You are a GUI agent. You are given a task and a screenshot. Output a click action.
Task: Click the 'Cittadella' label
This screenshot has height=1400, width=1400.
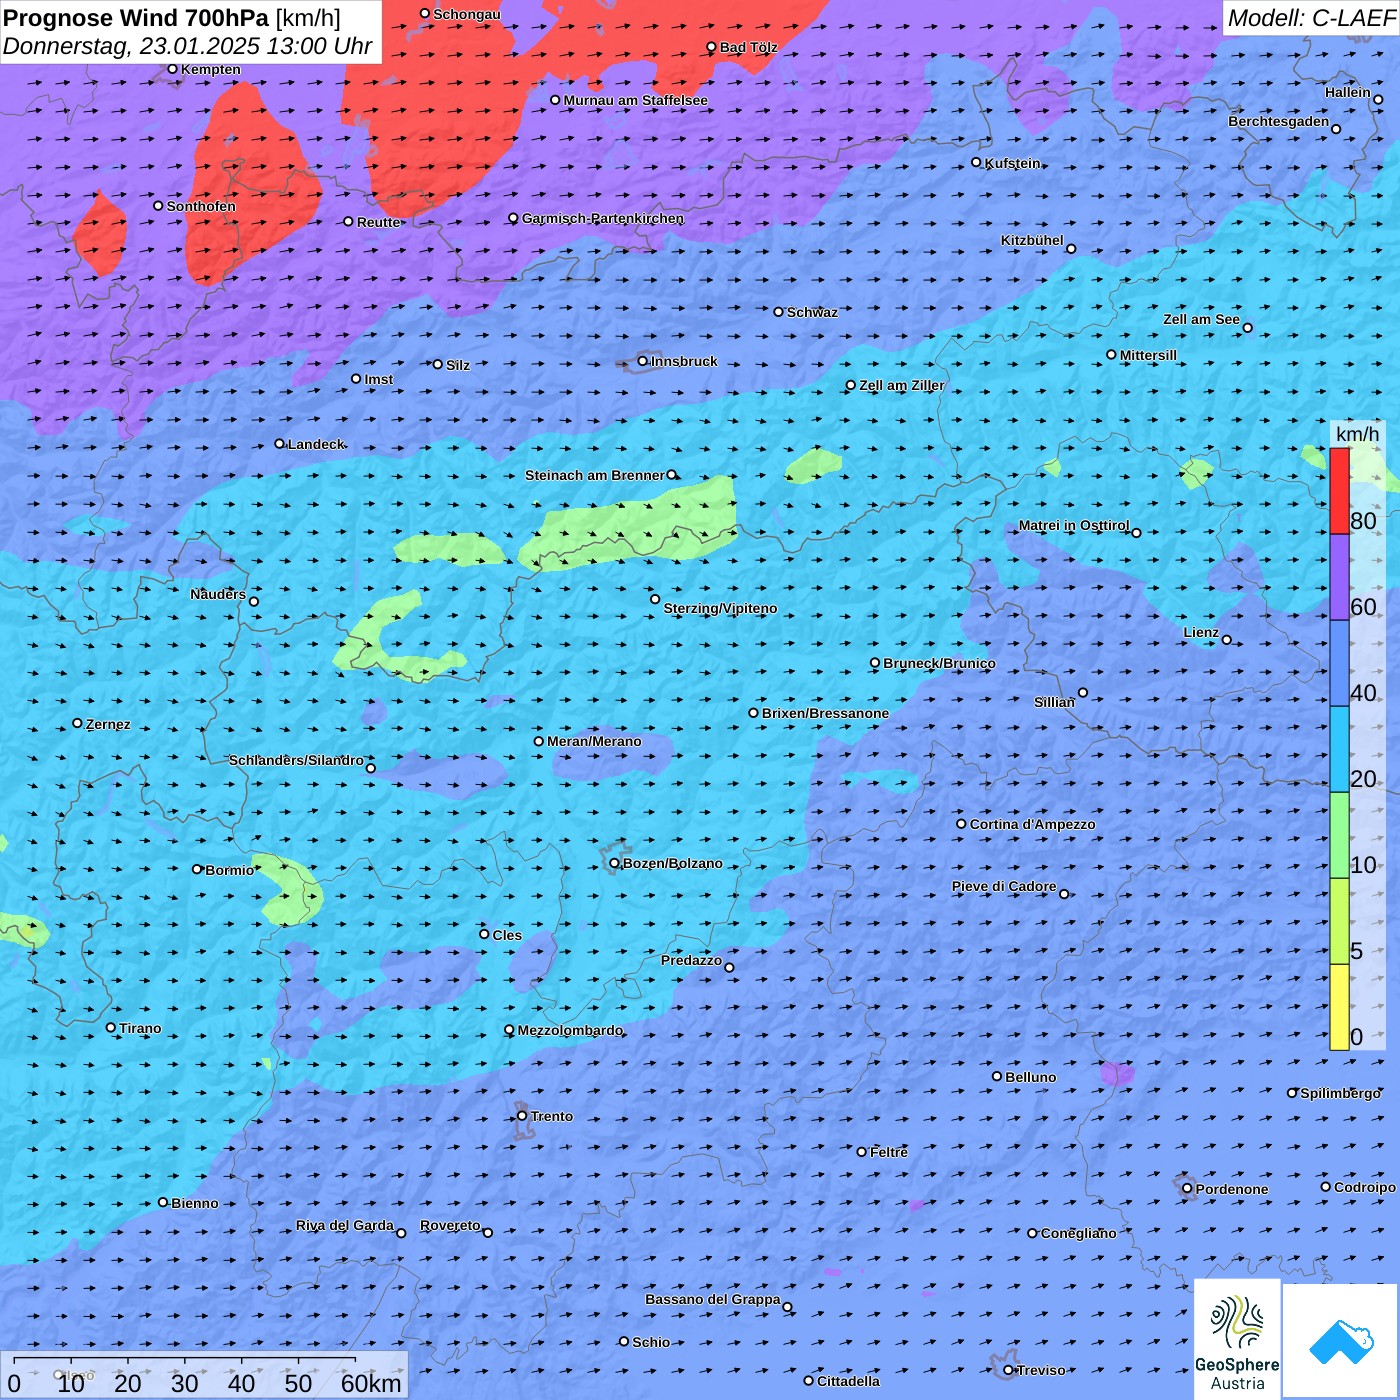coord(849,1381)
